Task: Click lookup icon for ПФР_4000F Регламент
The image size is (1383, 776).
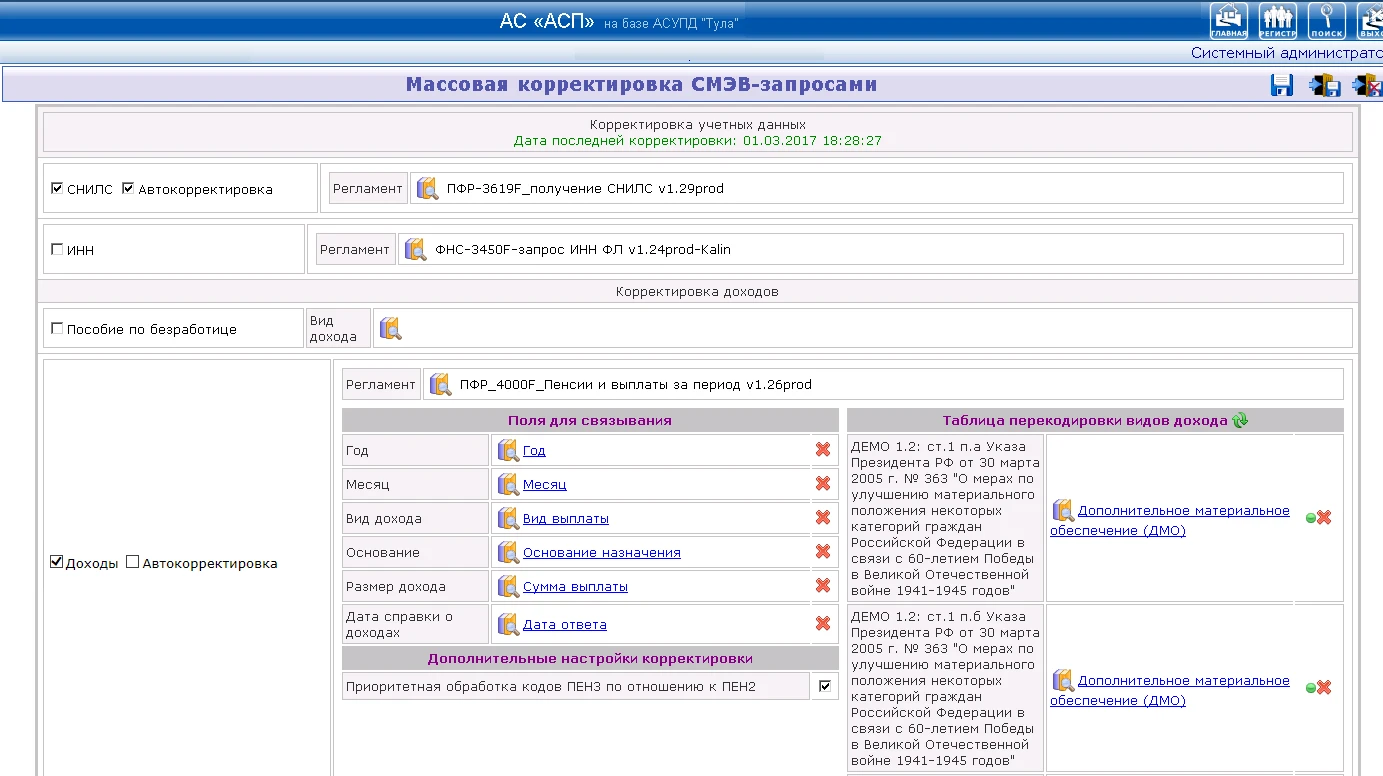Action: 441,384
